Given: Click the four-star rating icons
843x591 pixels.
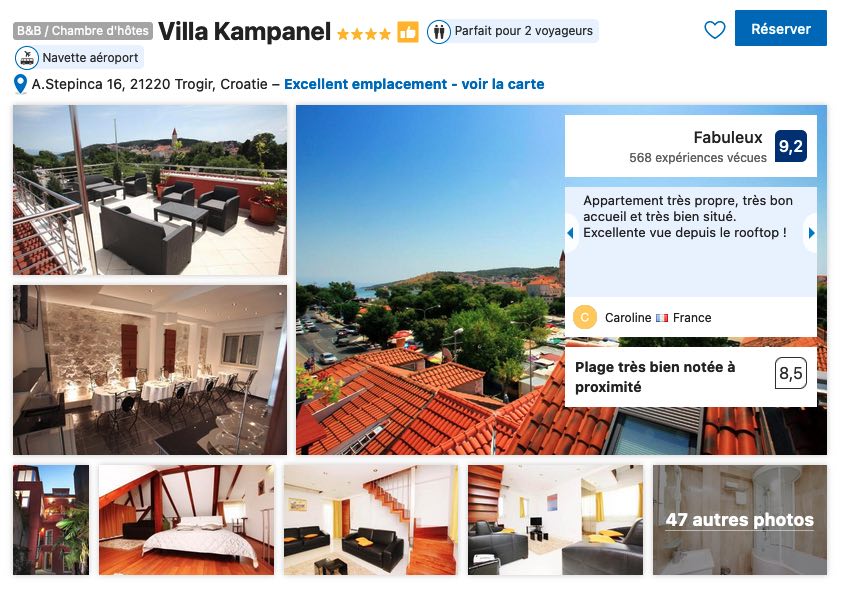Looking at the screenshot, I should (x=363, y=34).
